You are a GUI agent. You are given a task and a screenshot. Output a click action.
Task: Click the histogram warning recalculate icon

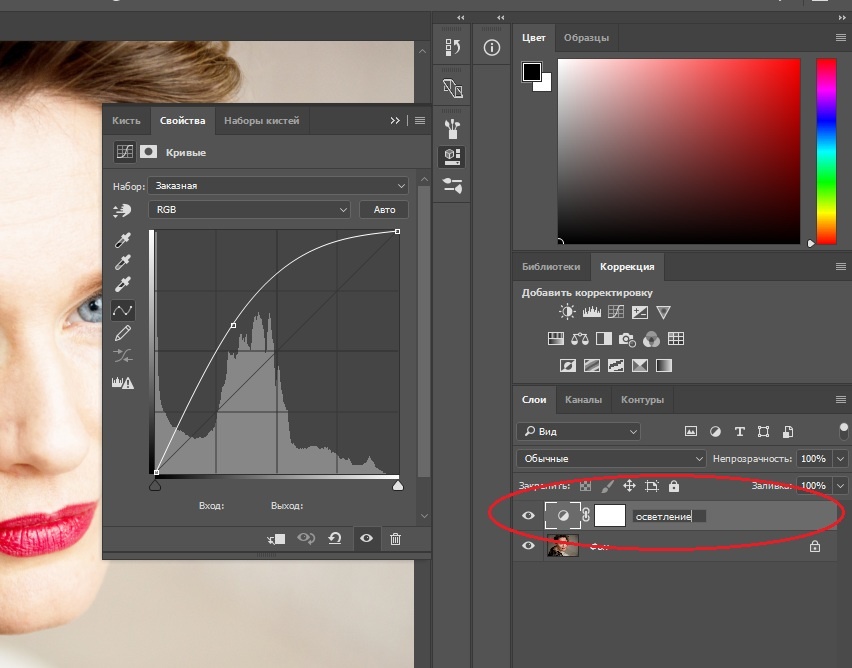pyautogui.click(x=123, y=382)
